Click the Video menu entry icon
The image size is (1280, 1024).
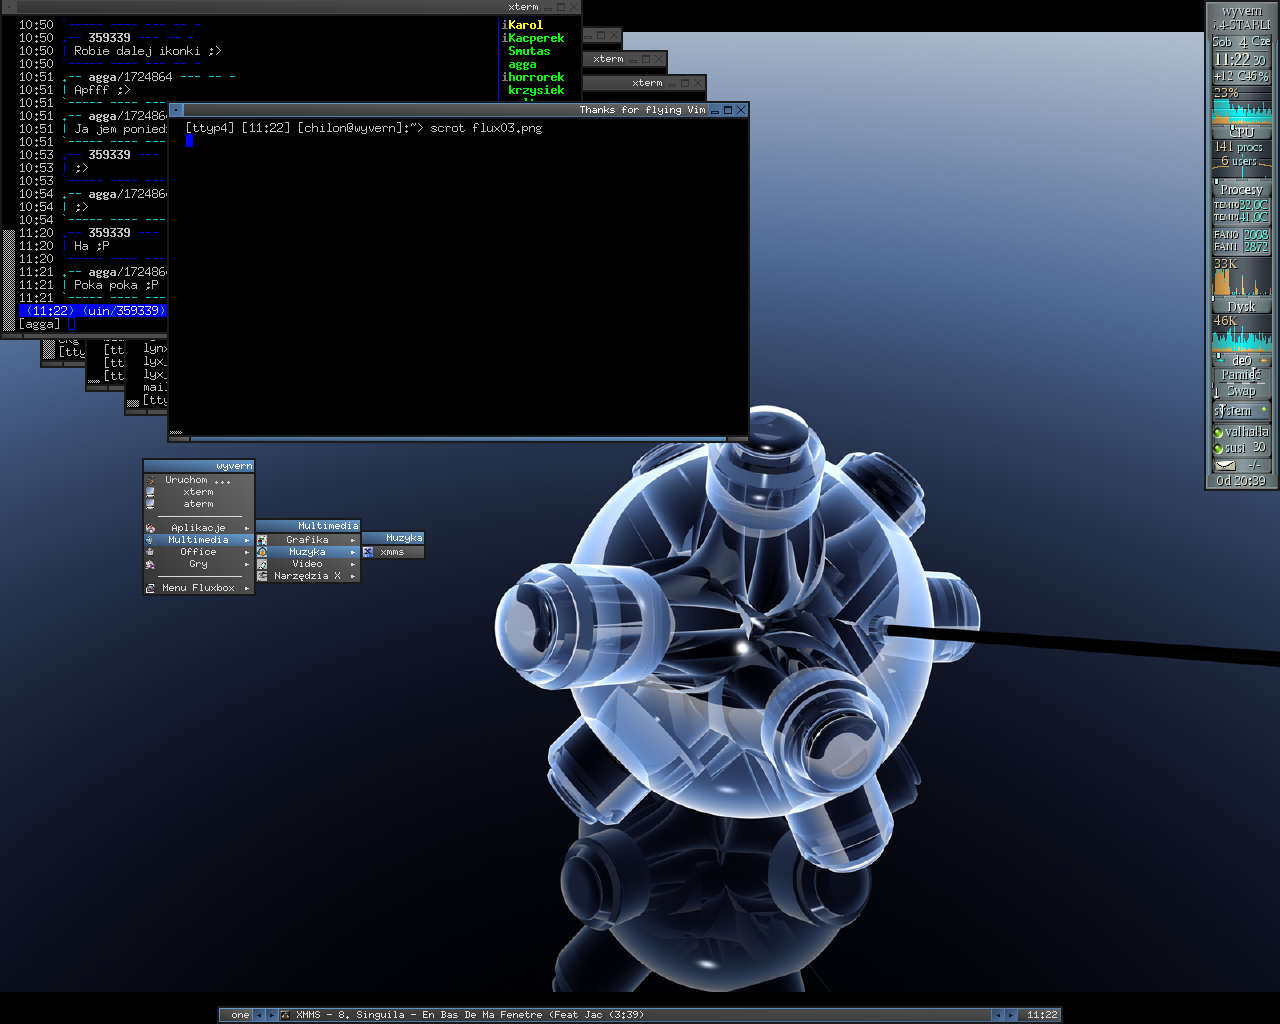click(x=262, y=564)
